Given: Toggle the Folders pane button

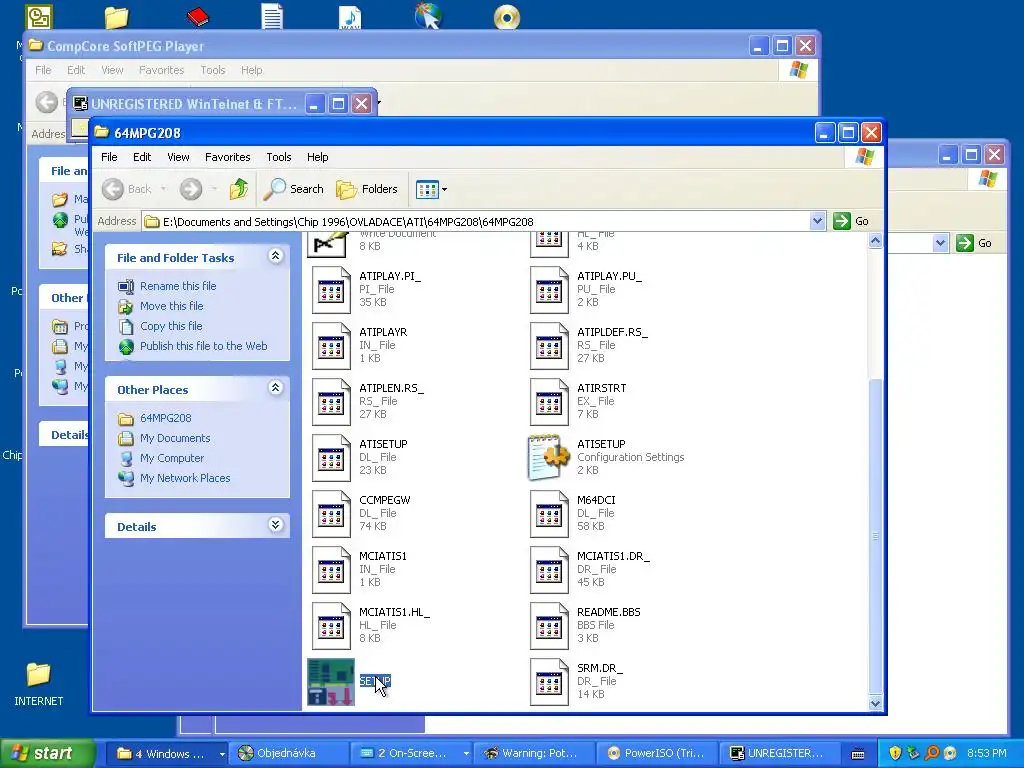Looking at the screenshot, I should (367, 189).
